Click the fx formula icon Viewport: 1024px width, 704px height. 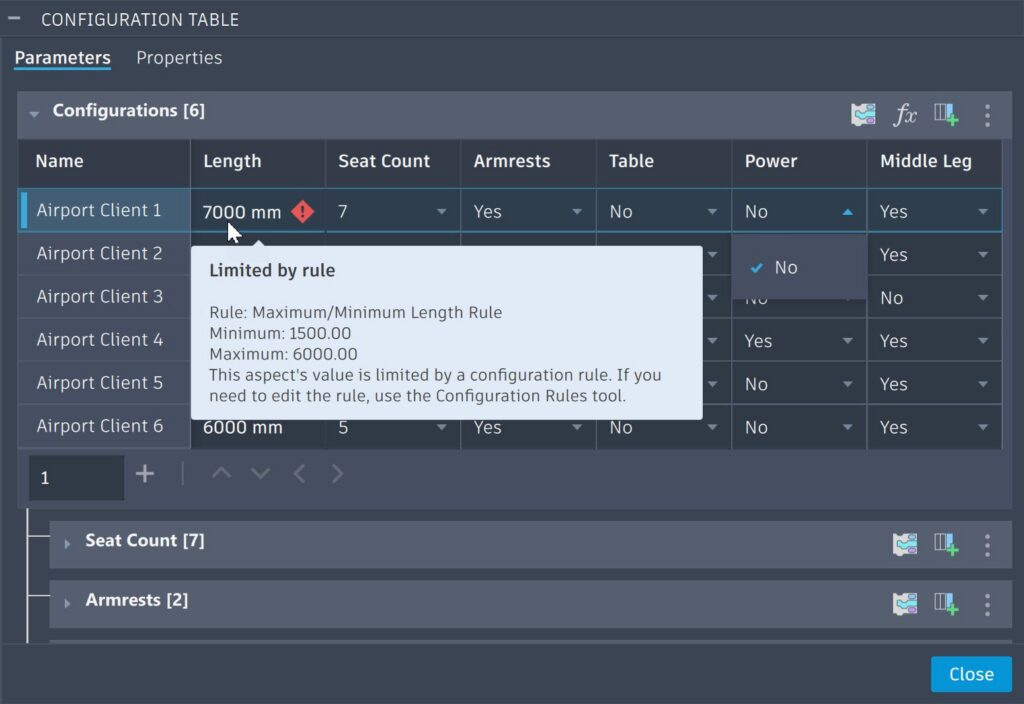904,114
